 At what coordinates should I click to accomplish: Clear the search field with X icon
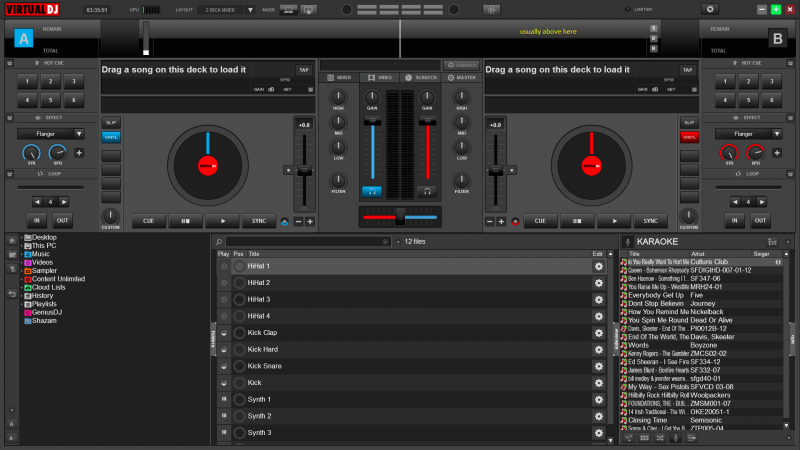point(385,242)
